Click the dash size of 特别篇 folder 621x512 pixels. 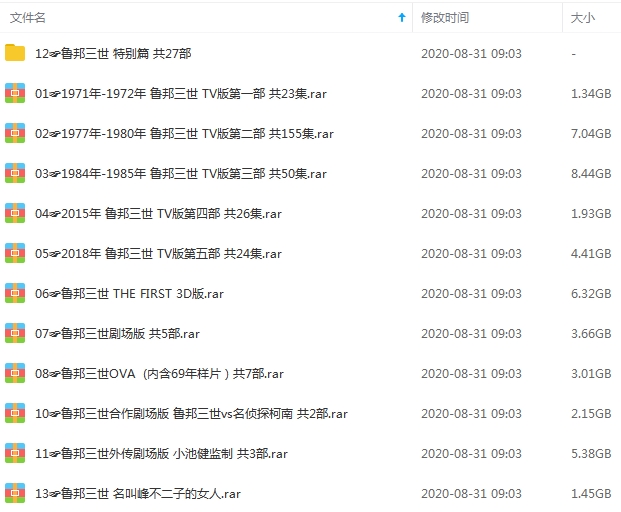pos(573,53)
